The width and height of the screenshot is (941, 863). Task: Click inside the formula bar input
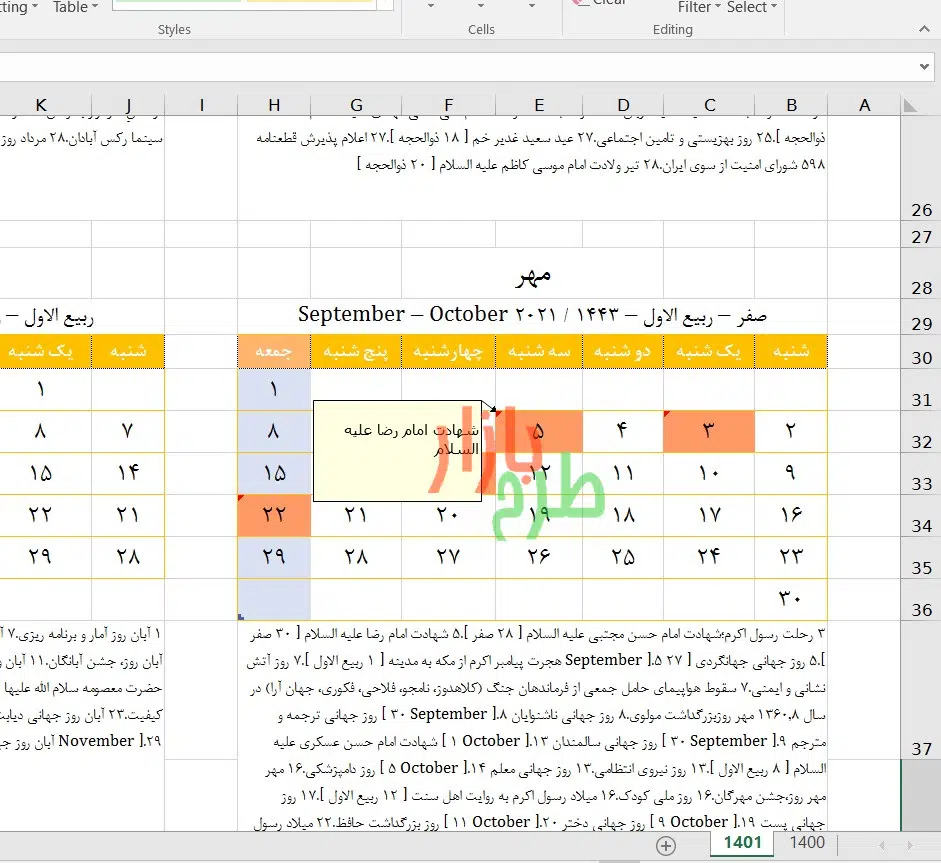coord(450,66)
